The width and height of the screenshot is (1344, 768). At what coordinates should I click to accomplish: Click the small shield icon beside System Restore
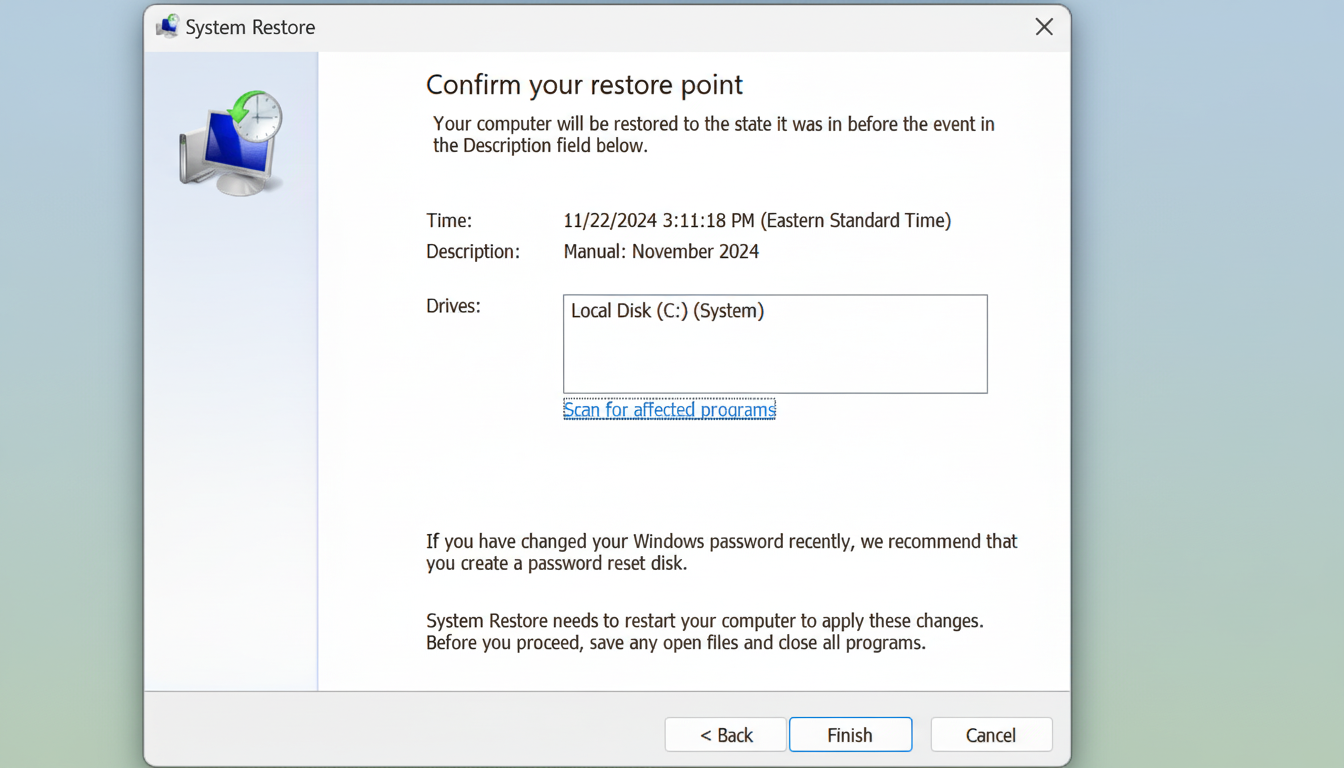(x=167, y=26)
